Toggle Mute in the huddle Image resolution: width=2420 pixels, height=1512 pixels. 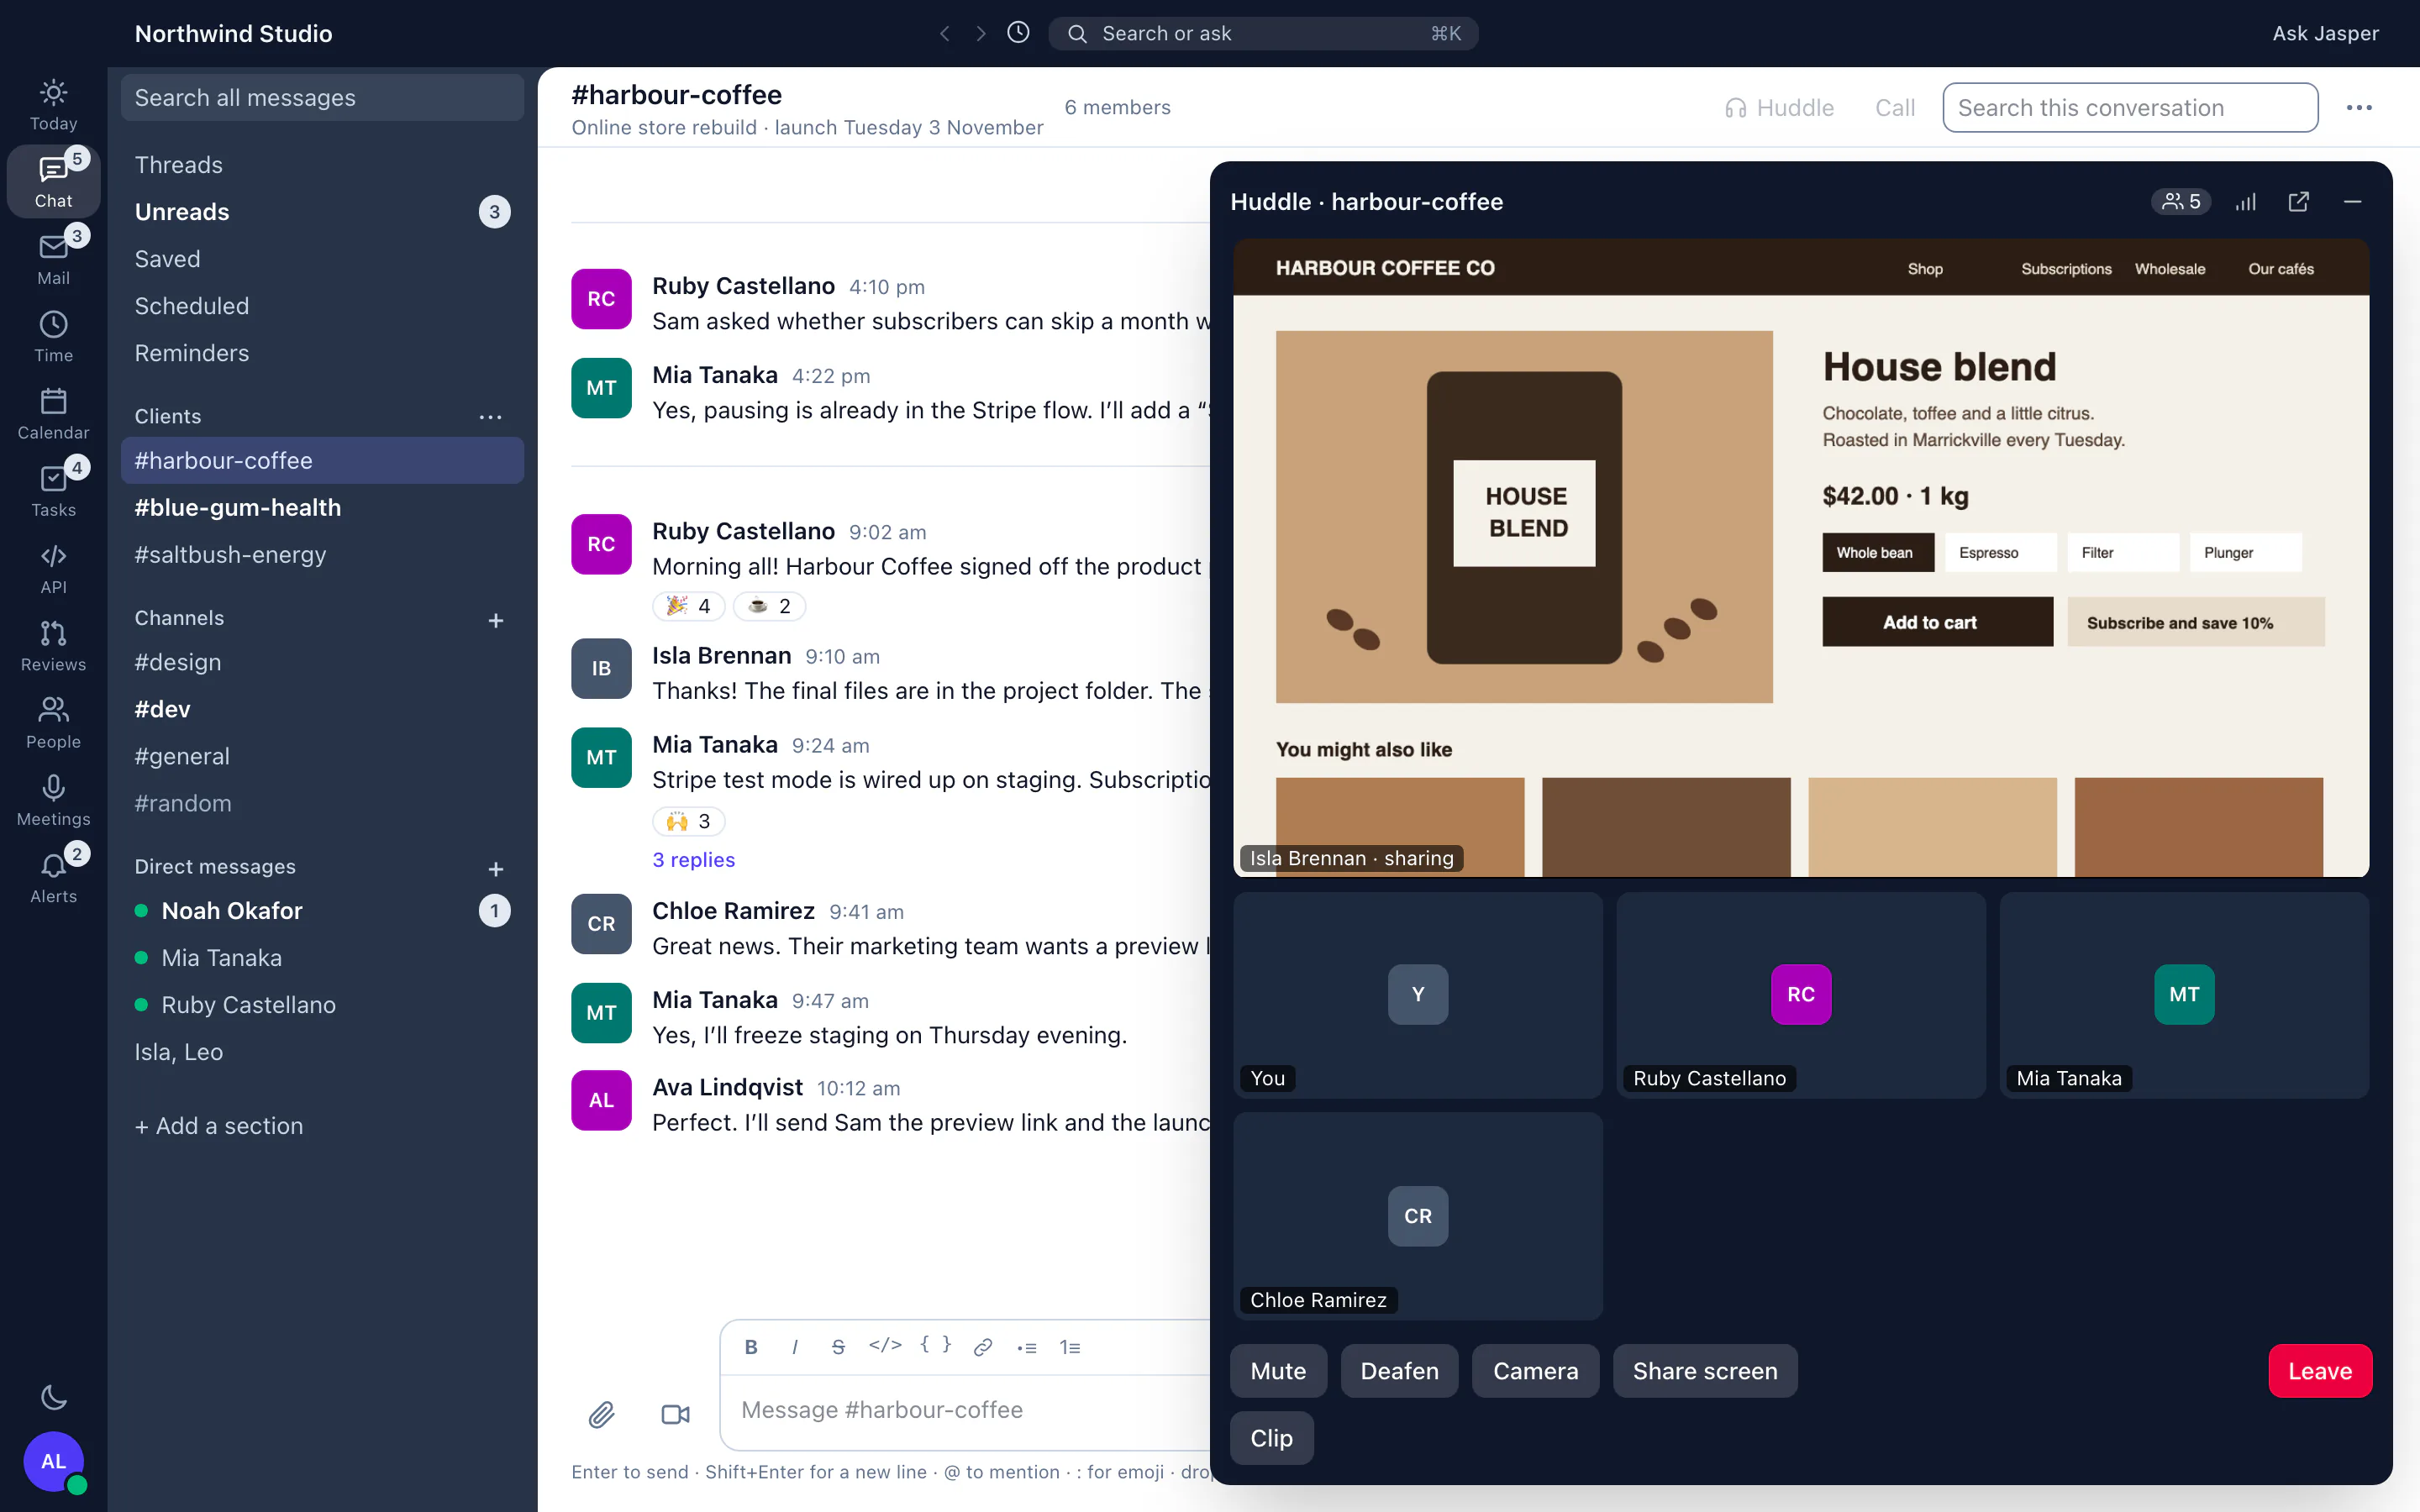[x=1278, y=1370]
